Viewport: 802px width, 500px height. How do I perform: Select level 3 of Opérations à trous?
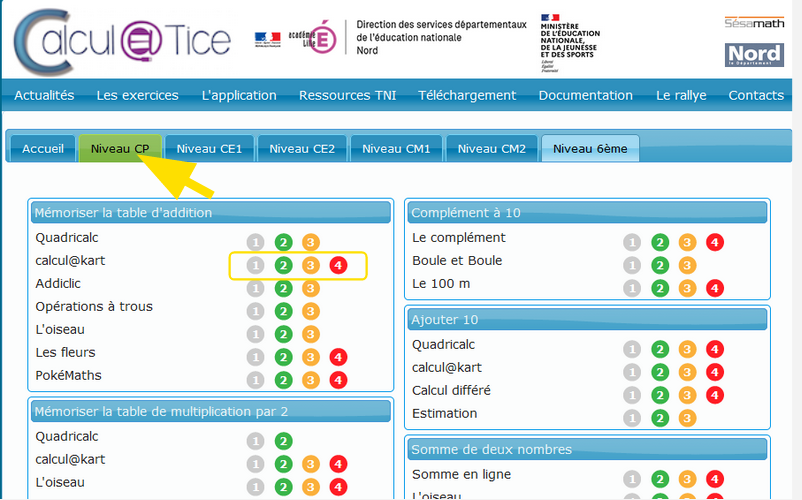pos(310,311)
